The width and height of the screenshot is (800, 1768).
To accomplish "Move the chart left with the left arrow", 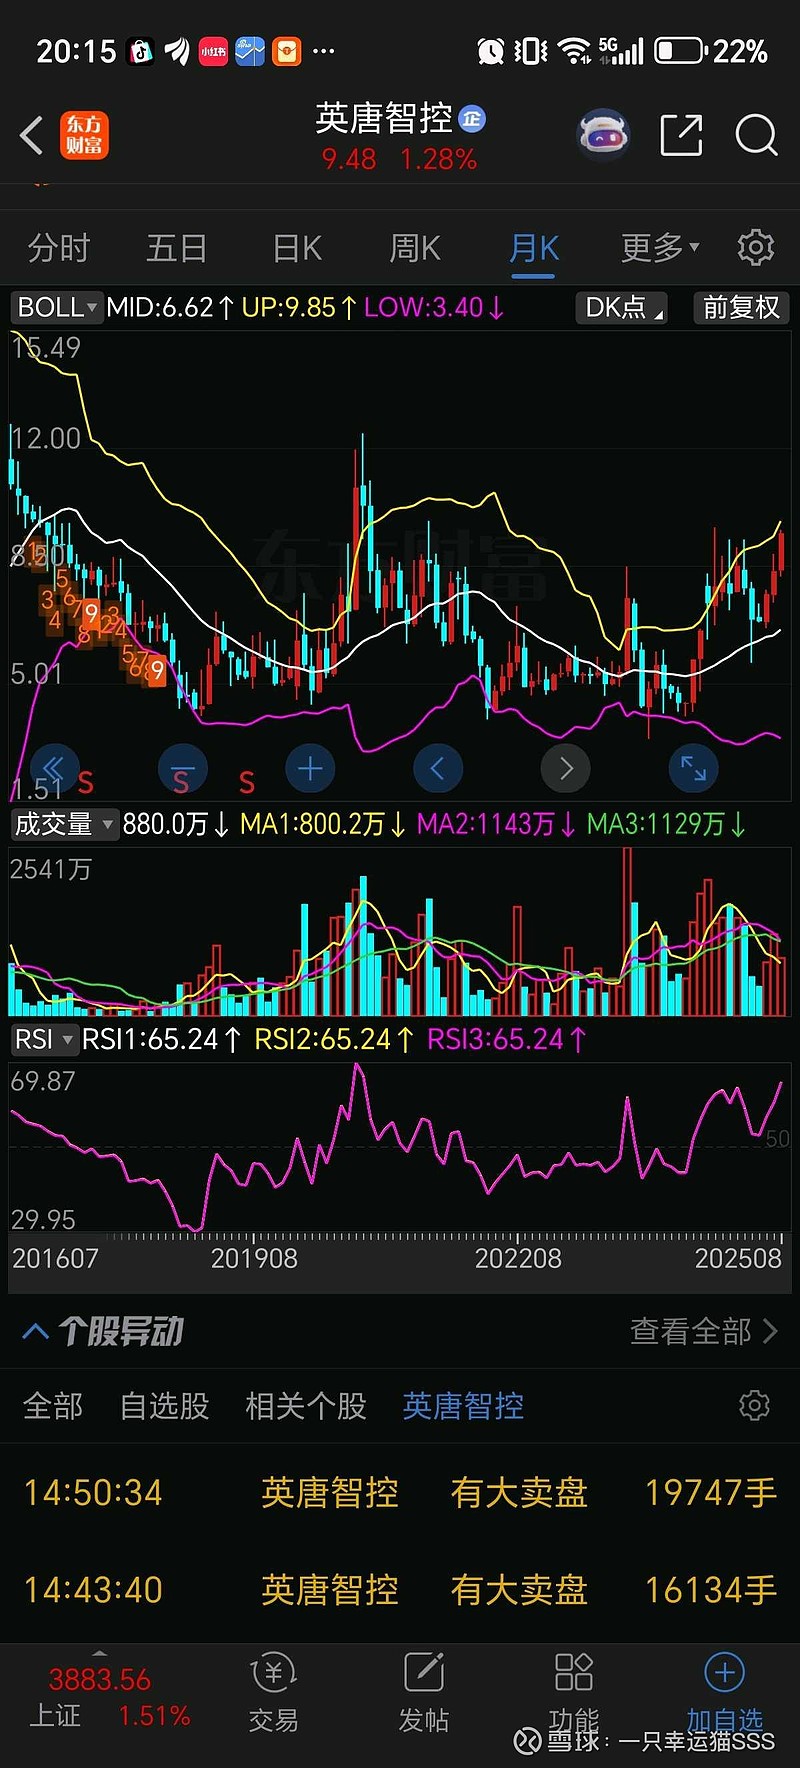I will 438,768.
